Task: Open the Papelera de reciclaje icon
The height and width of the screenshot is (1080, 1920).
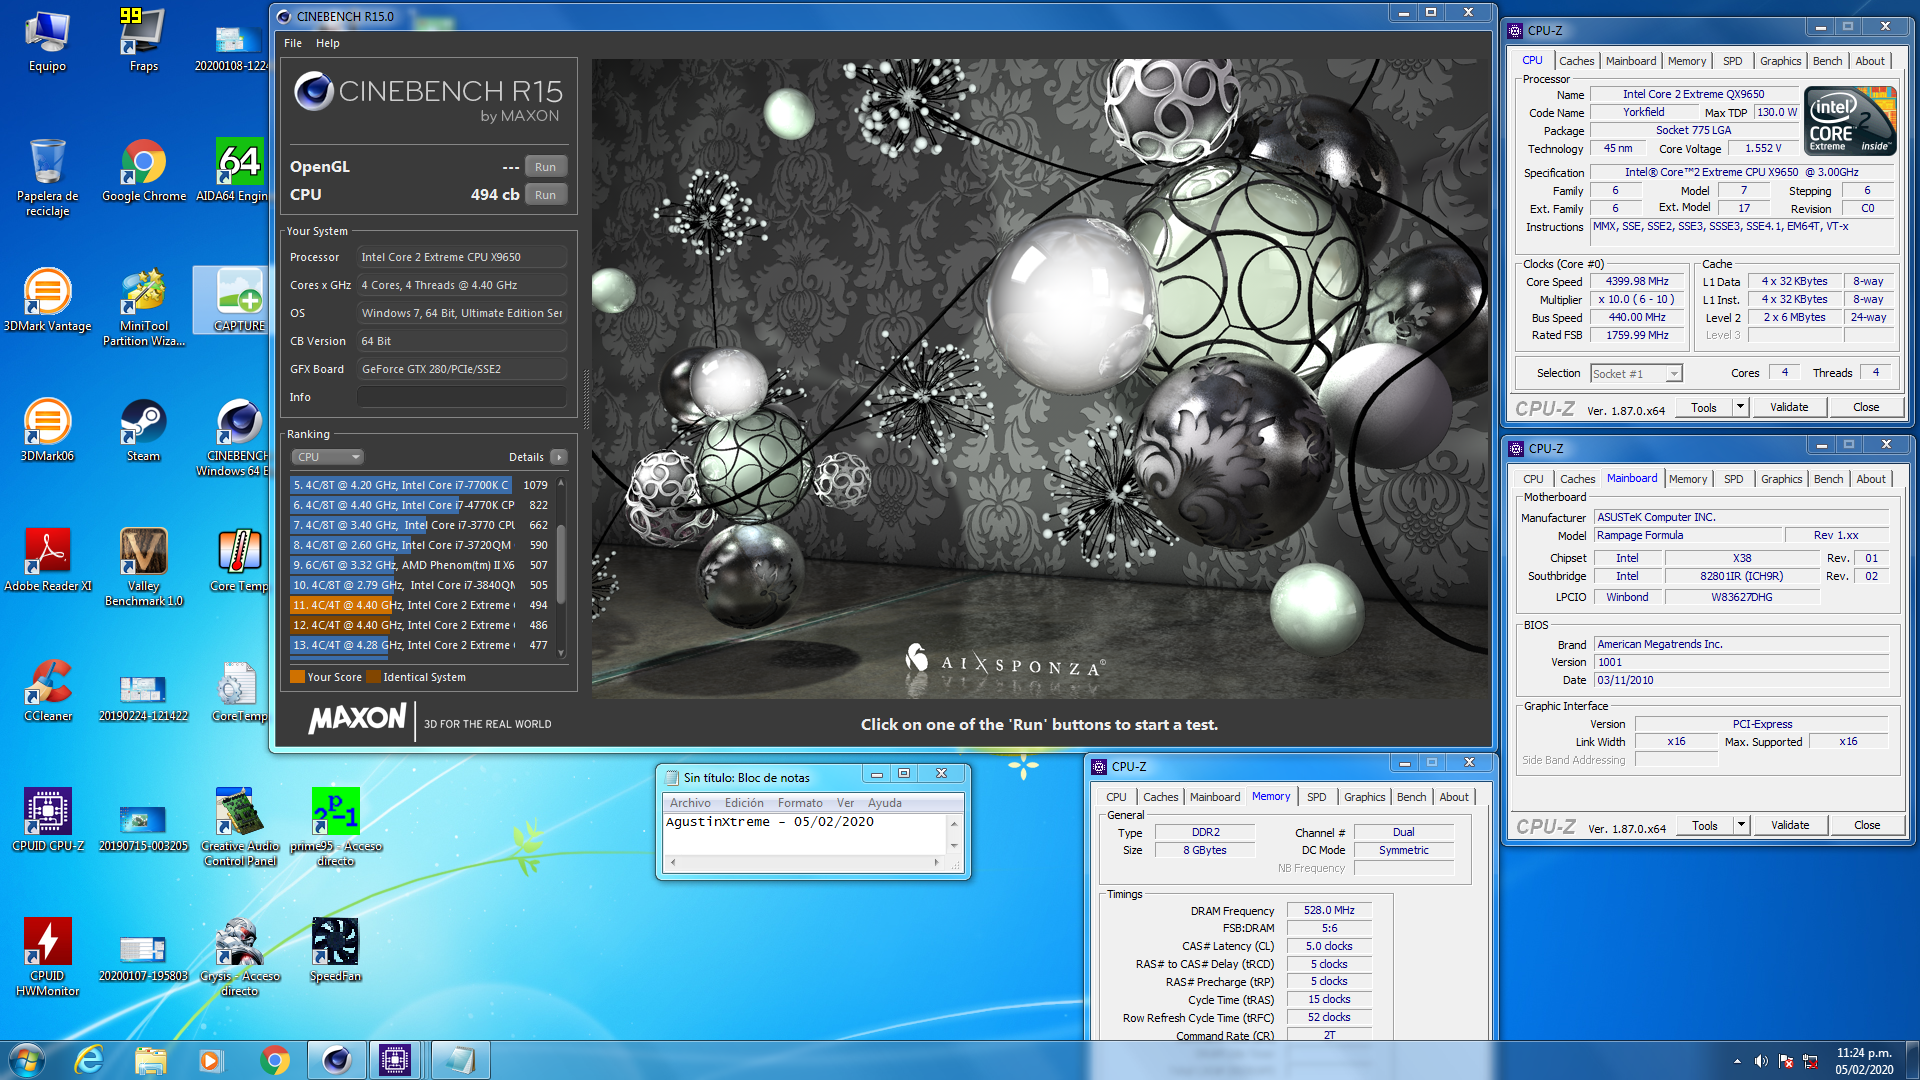Action: [47, 178]
